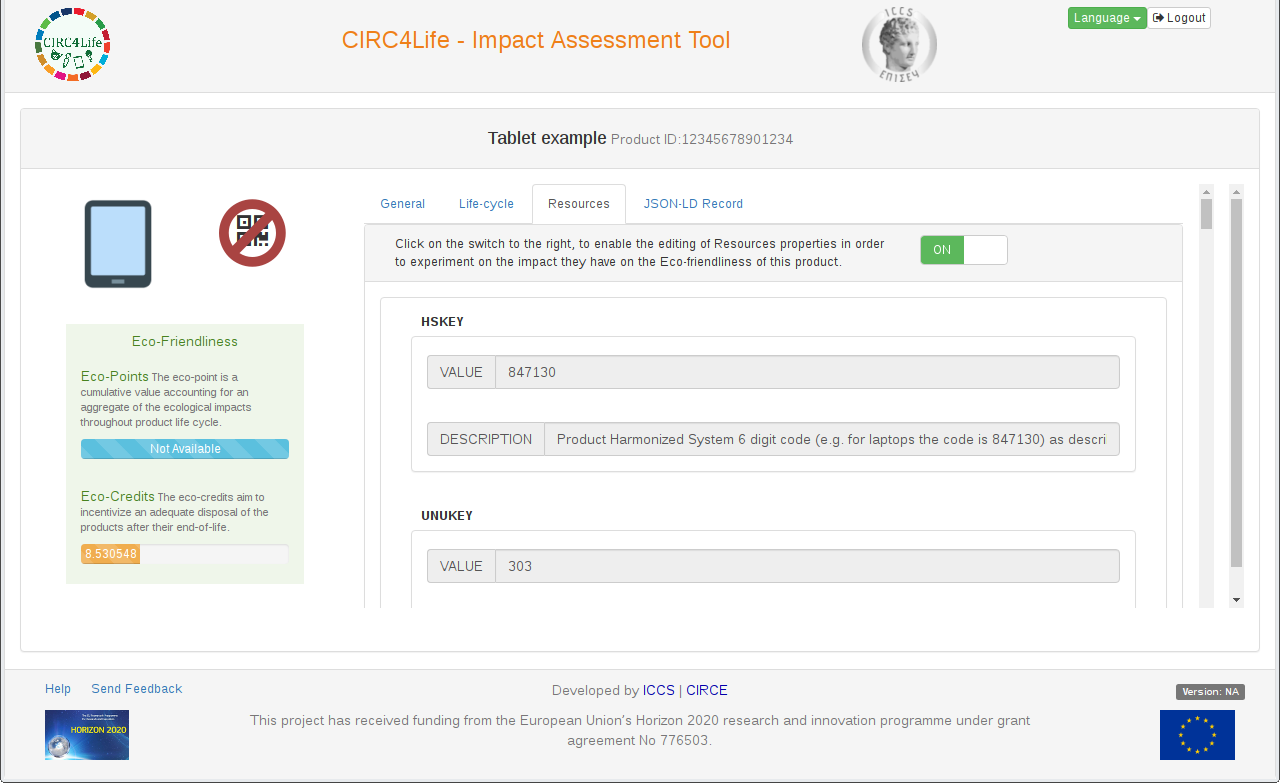Screen dimensions: 1280x783
Task: Click the crossed-out QR code icon
Action: click(253, 233)
